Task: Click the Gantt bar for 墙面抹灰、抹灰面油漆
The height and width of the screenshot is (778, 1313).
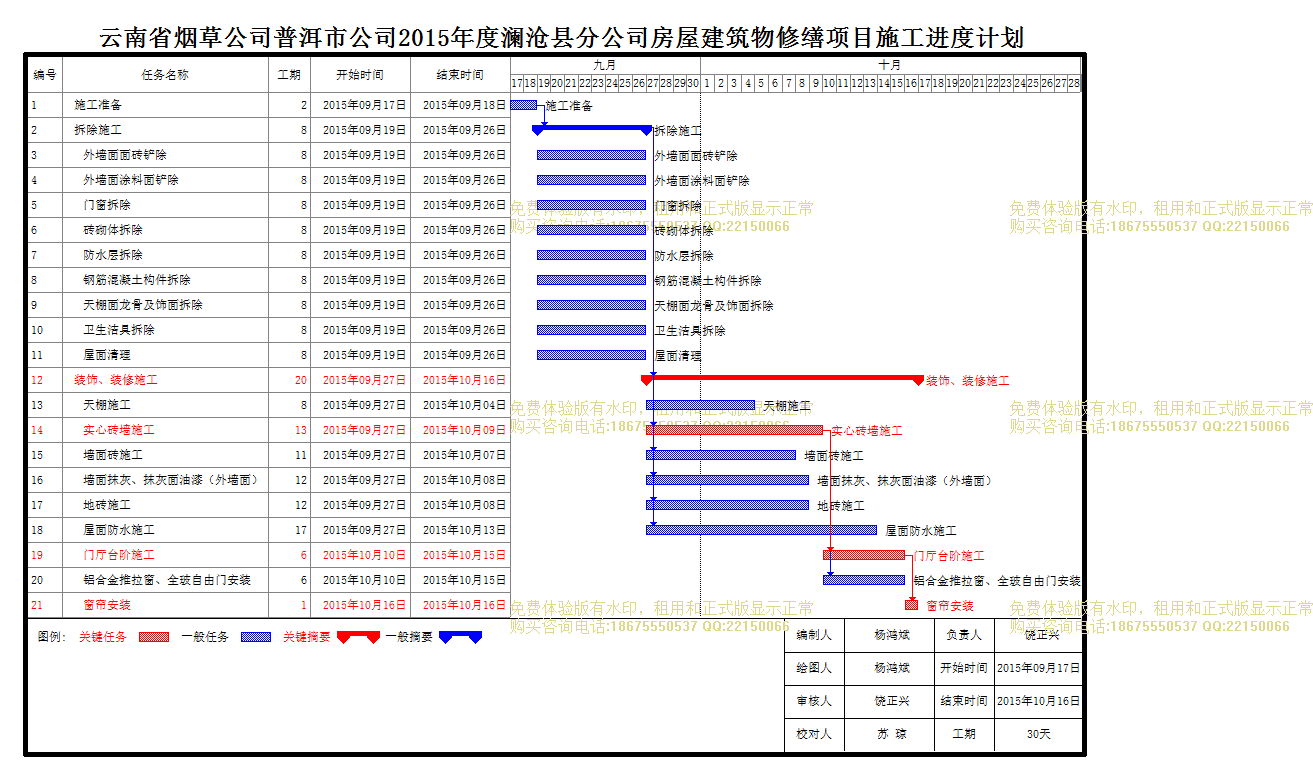Action: point(728,480)
